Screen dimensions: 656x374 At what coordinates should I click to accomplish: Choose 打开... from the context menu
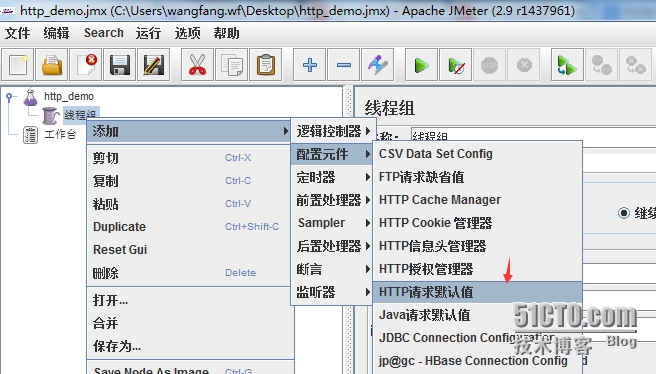(x=189, y=300)
